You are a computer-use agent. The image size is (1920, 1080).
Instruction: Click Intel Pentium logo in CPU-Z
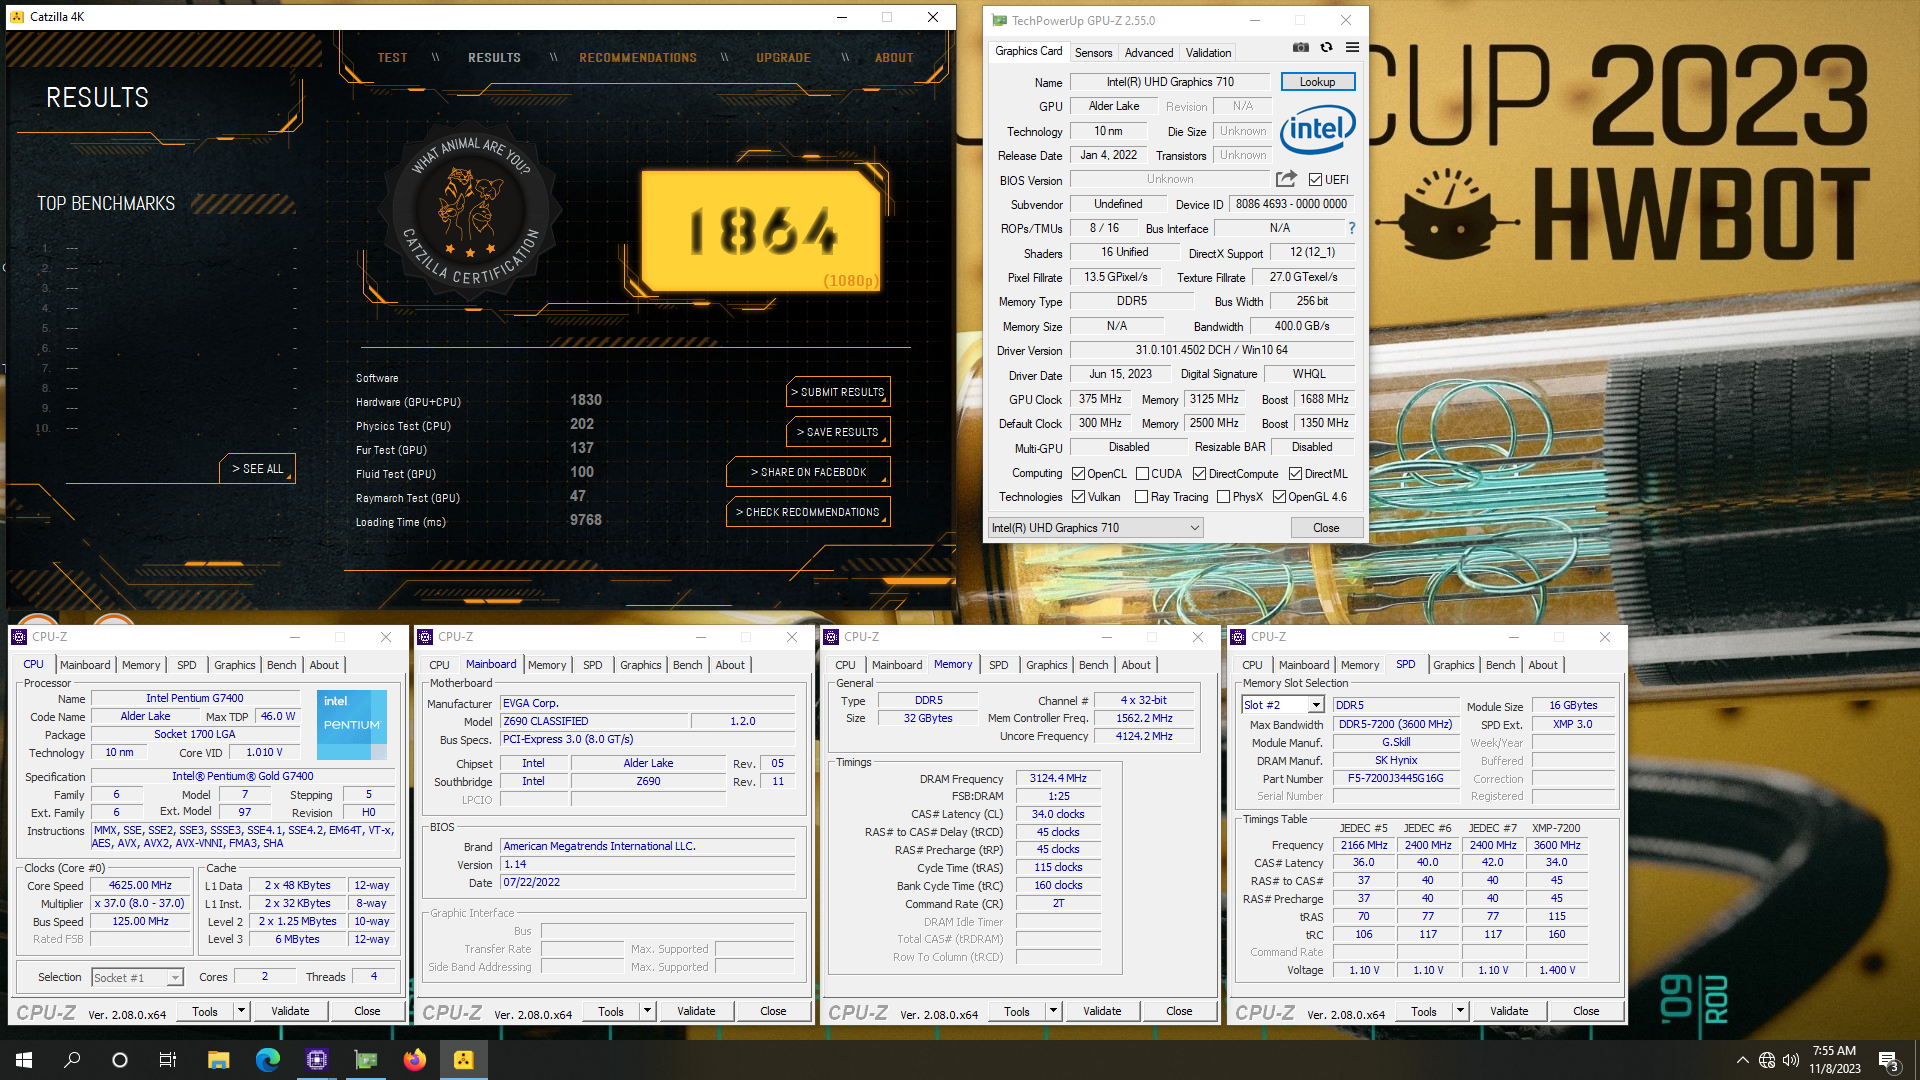pyautogui.click(x=352, y=725)
